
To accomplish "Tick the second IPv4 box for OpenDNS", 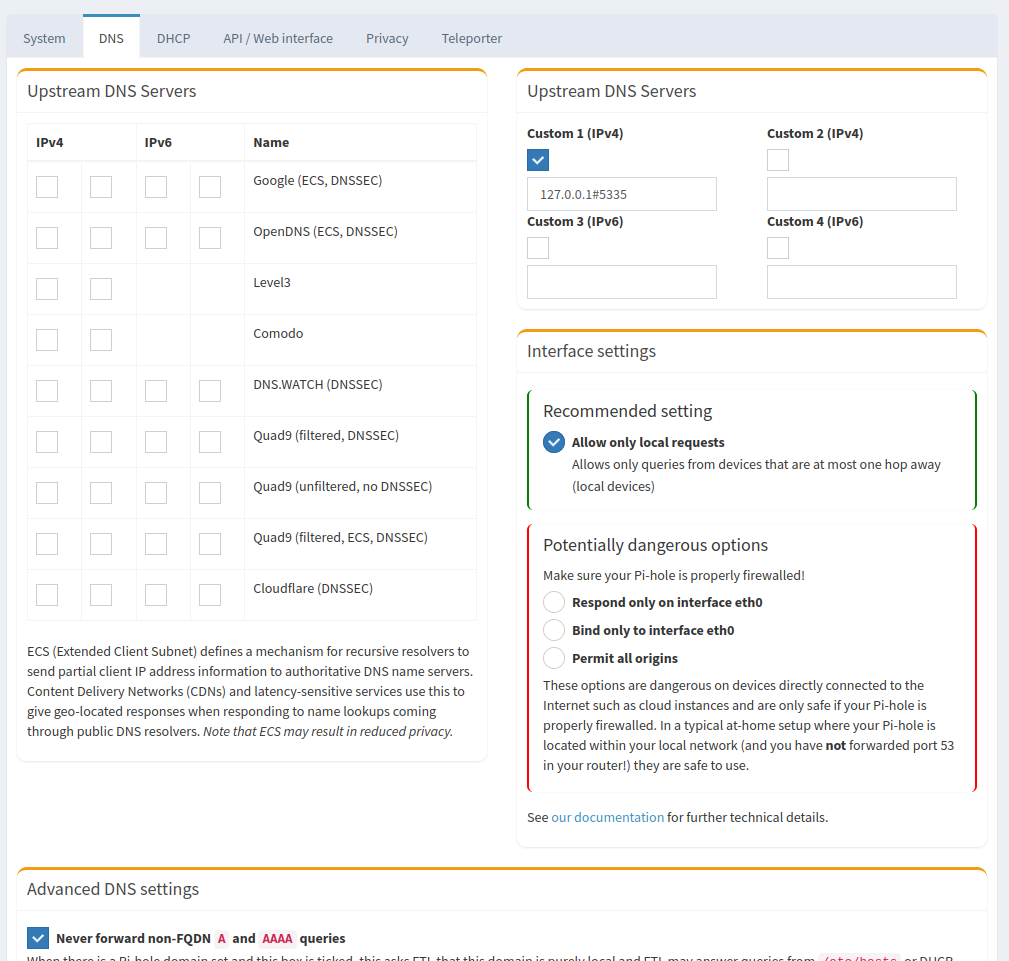I will [x=101, y=238].
